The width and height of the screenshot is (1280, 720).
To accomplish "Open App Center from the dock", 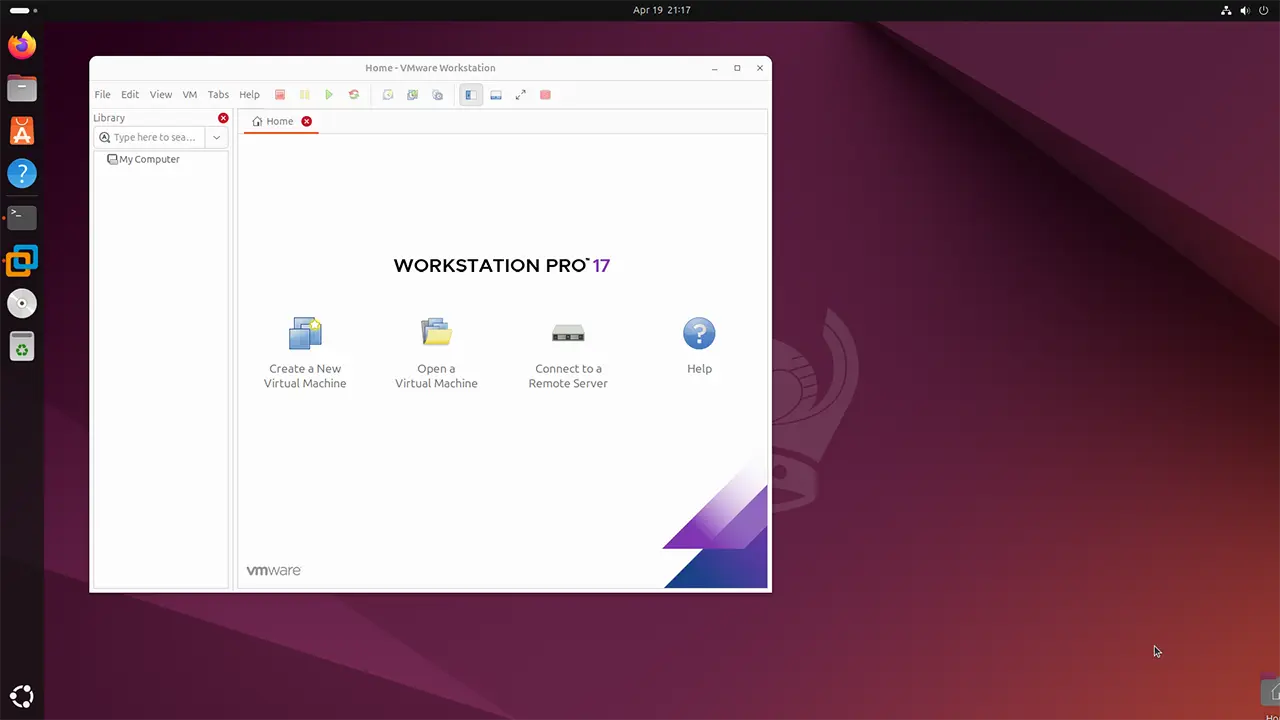I will tap(22, 131).
